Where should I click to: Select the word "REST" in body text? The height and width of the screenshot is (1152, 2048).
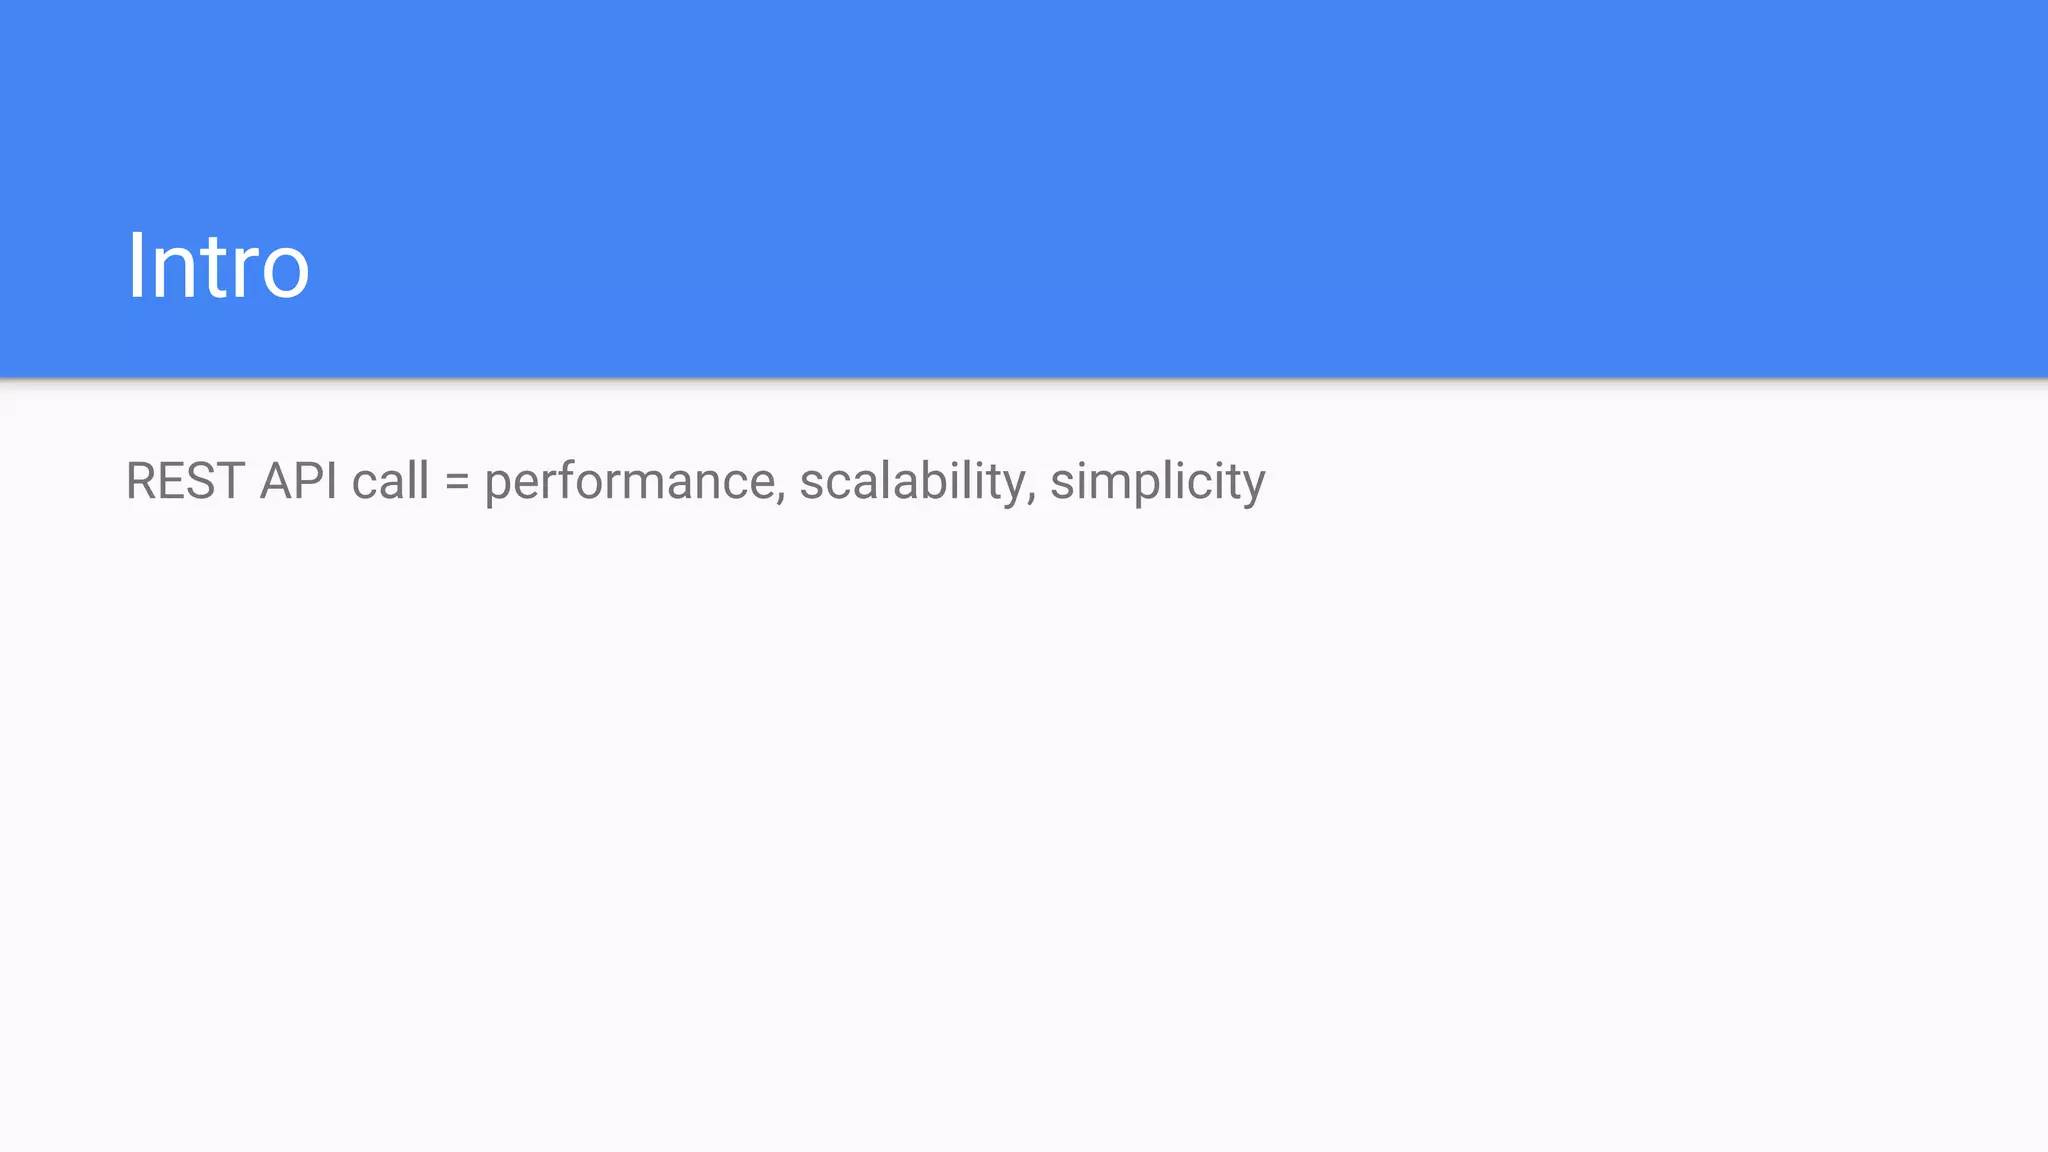pyautogui.click(x=185, y=481)
